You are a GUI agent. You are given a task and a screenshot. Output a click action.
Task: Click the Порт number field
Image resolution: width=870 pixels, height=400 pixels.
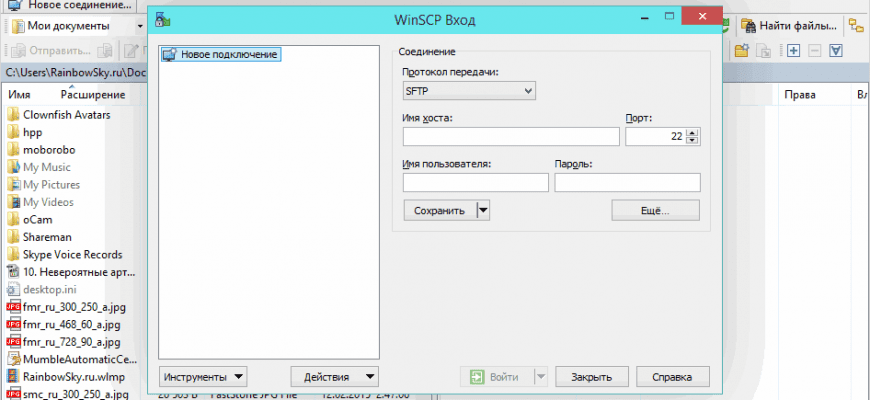pyautogui.click(x=655, y=136)
